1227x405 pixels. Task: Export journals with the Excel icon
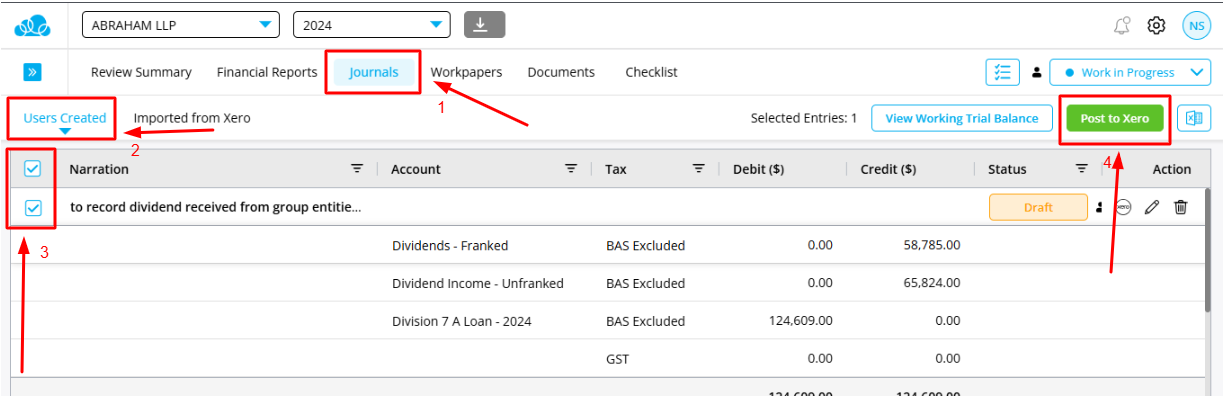[1193, 118]
